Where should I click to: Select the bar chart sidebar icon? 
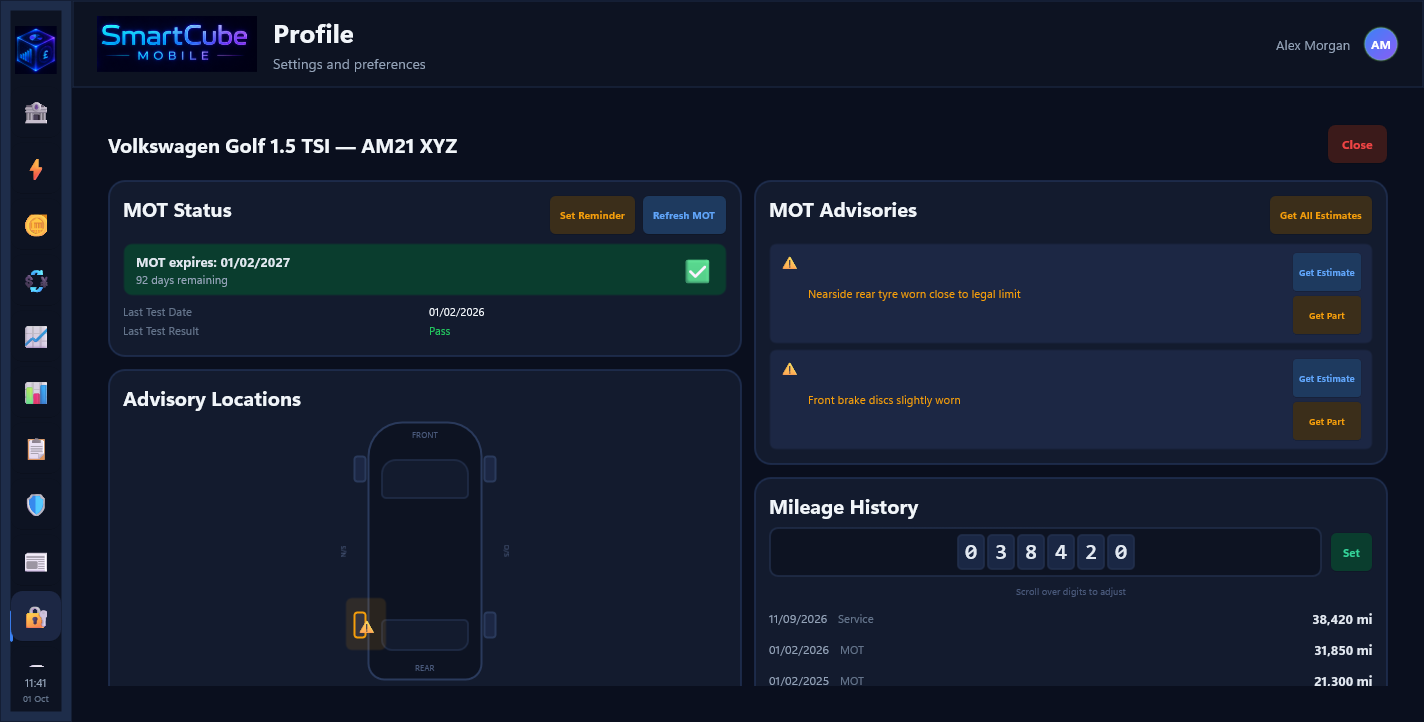[36, 393]
